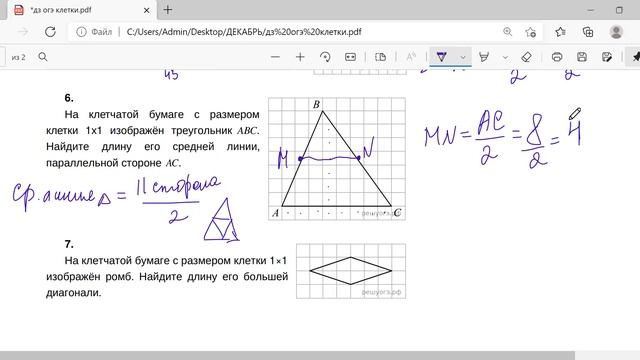This screenshot has width=640, height=360.
Task: Click the text 'изображён ромб. Найдите длину его большей'
Action: click(167, 277)
